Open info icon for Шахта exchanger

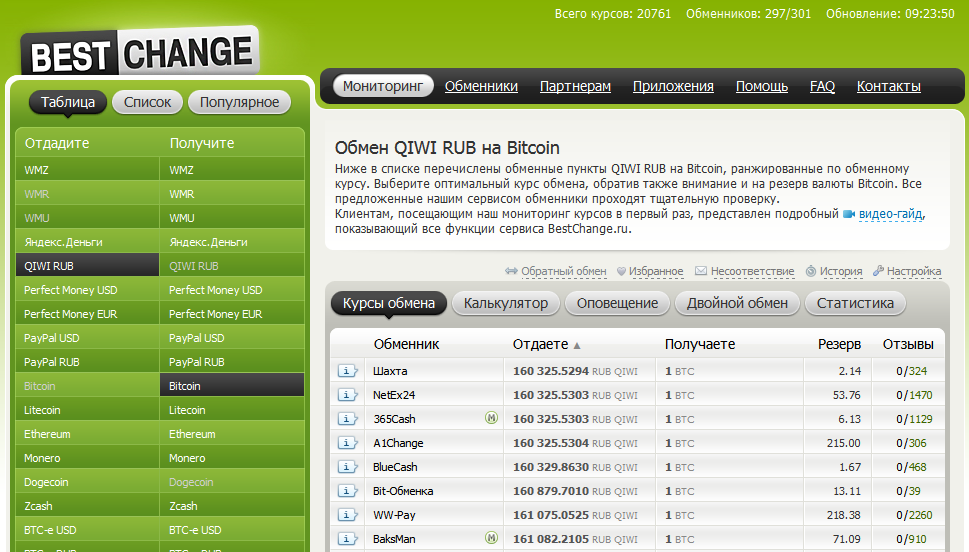click(347, 371)
